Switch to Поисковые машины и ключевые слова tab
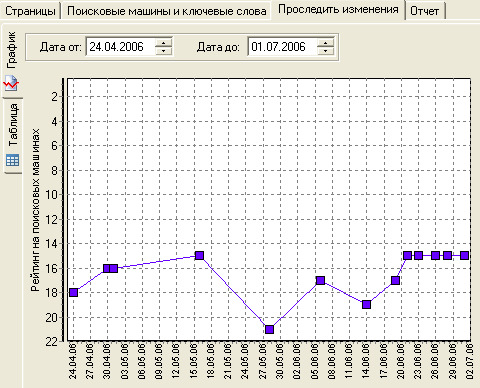The width and height of the screenshot is (480, 388). point(167,11)
